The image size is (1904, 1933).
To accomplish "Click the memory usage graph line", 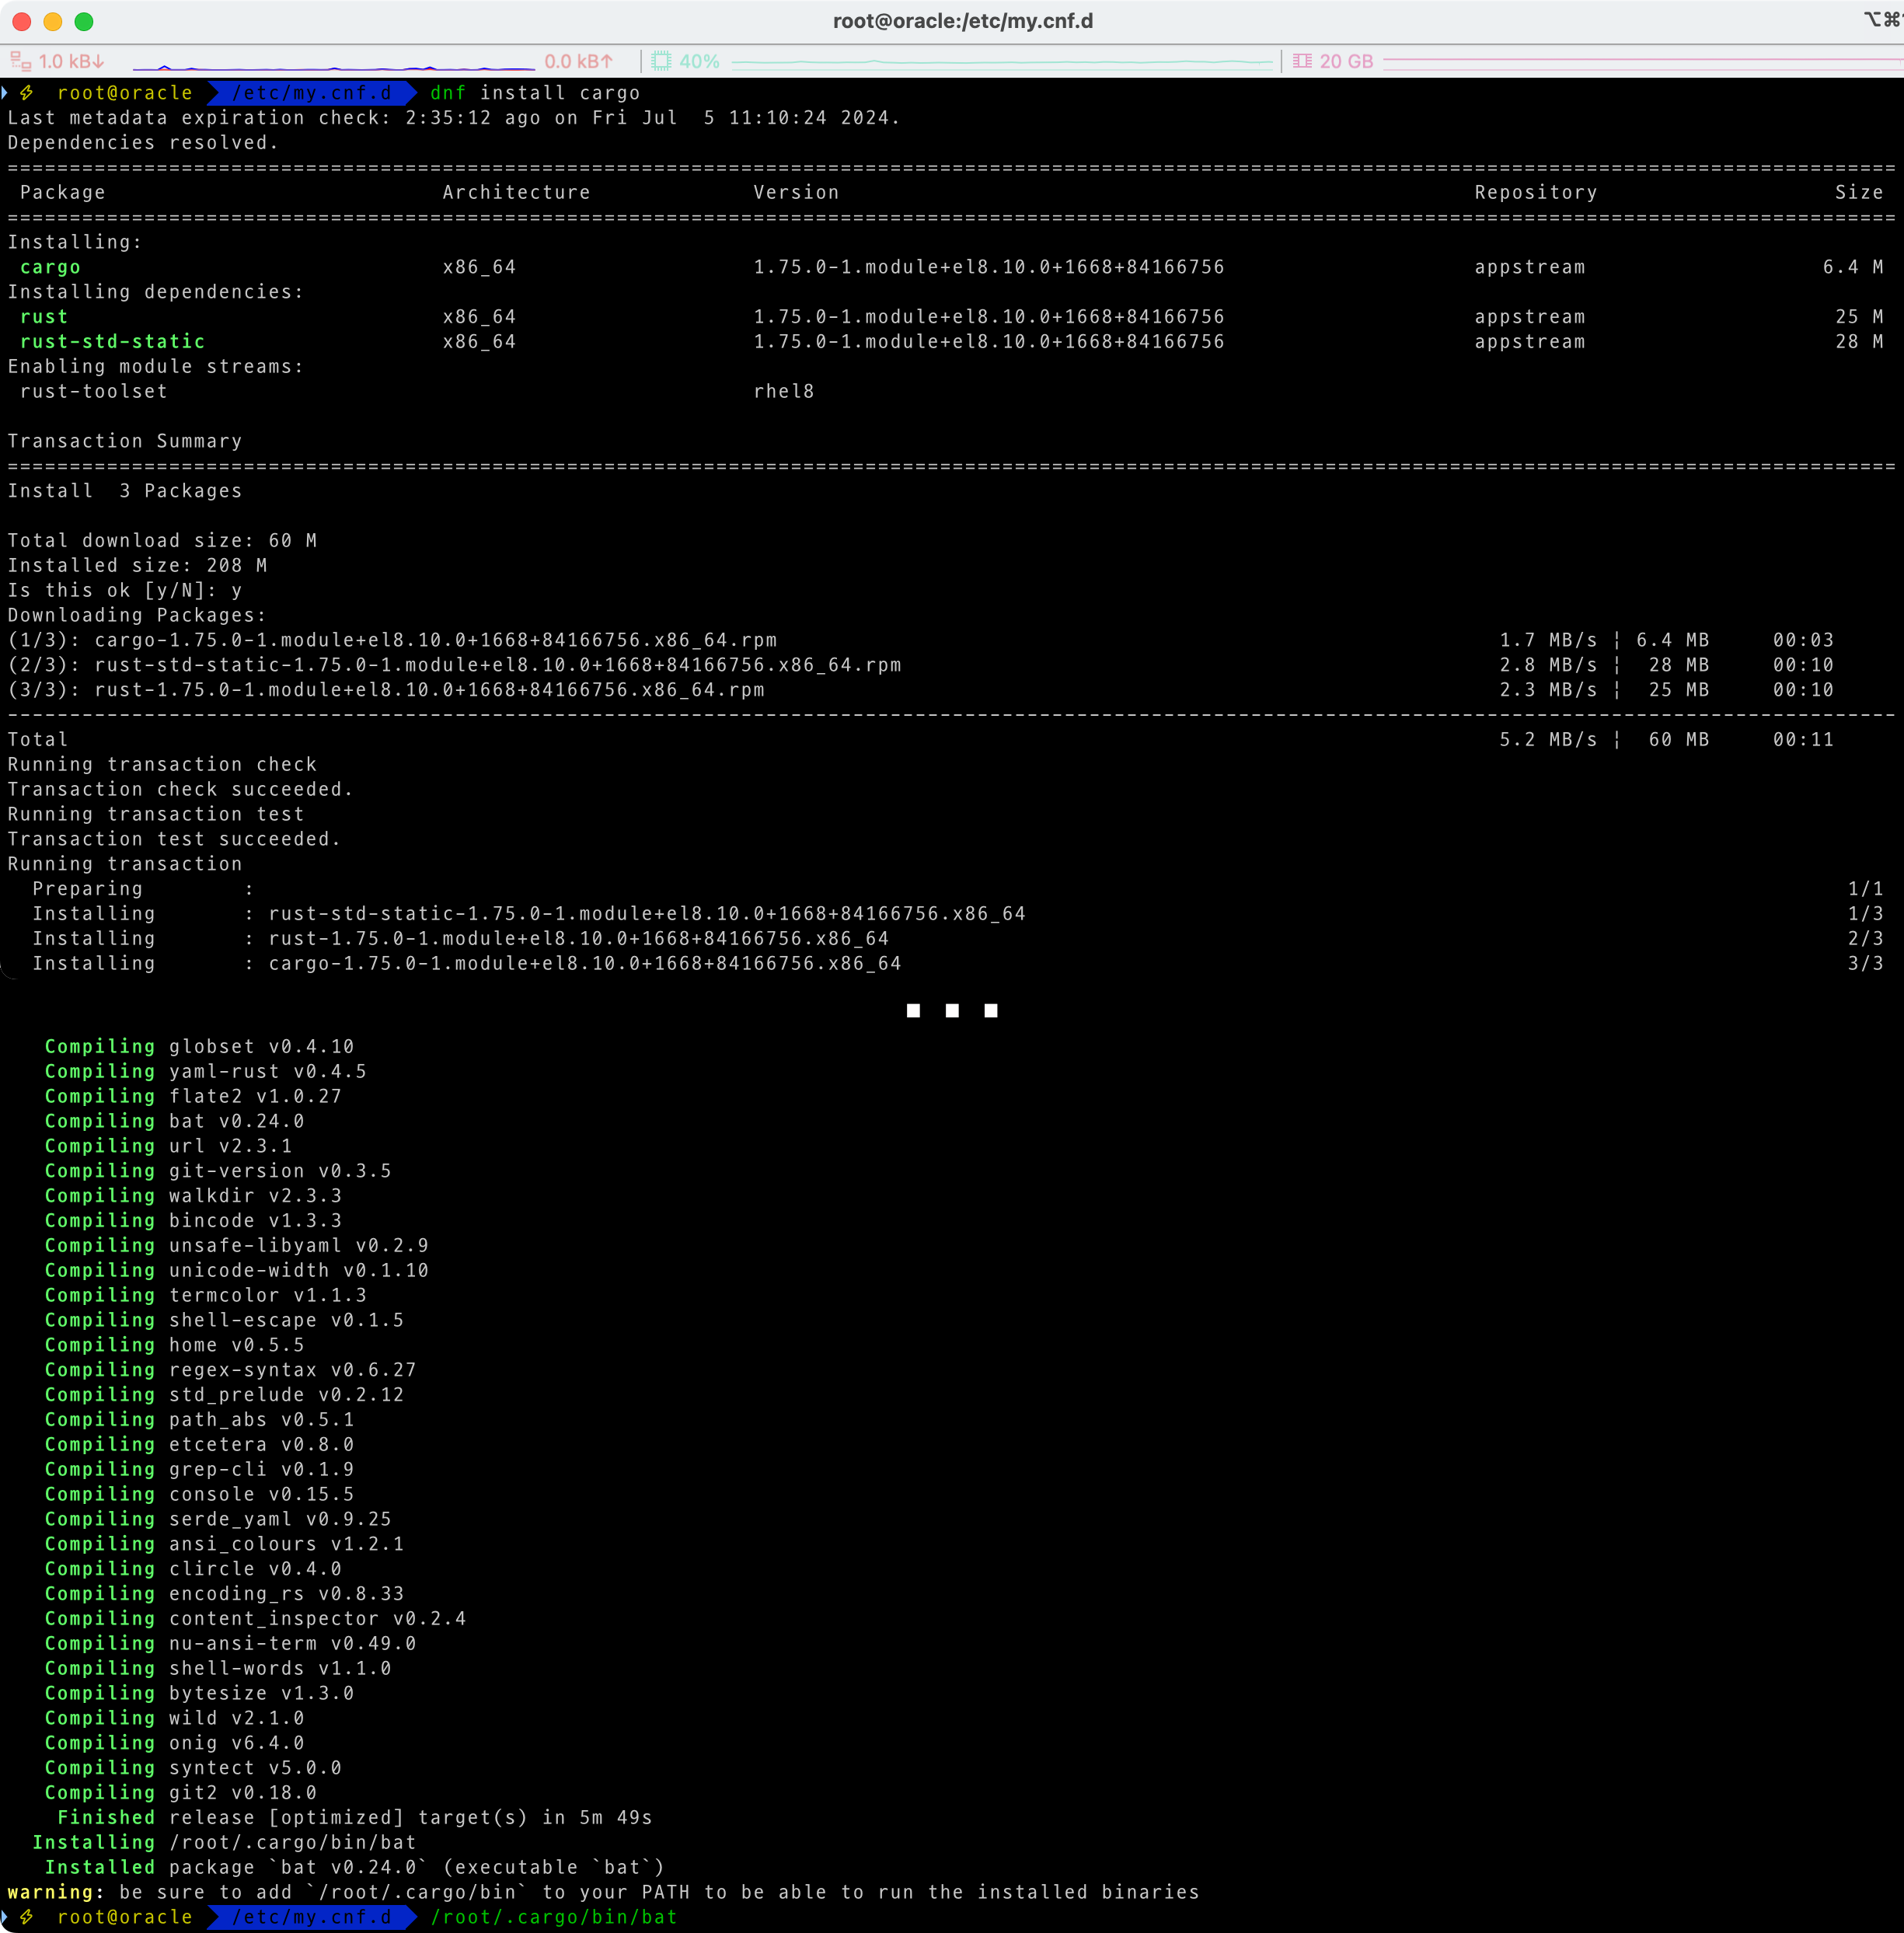I will coord(1640,61).
